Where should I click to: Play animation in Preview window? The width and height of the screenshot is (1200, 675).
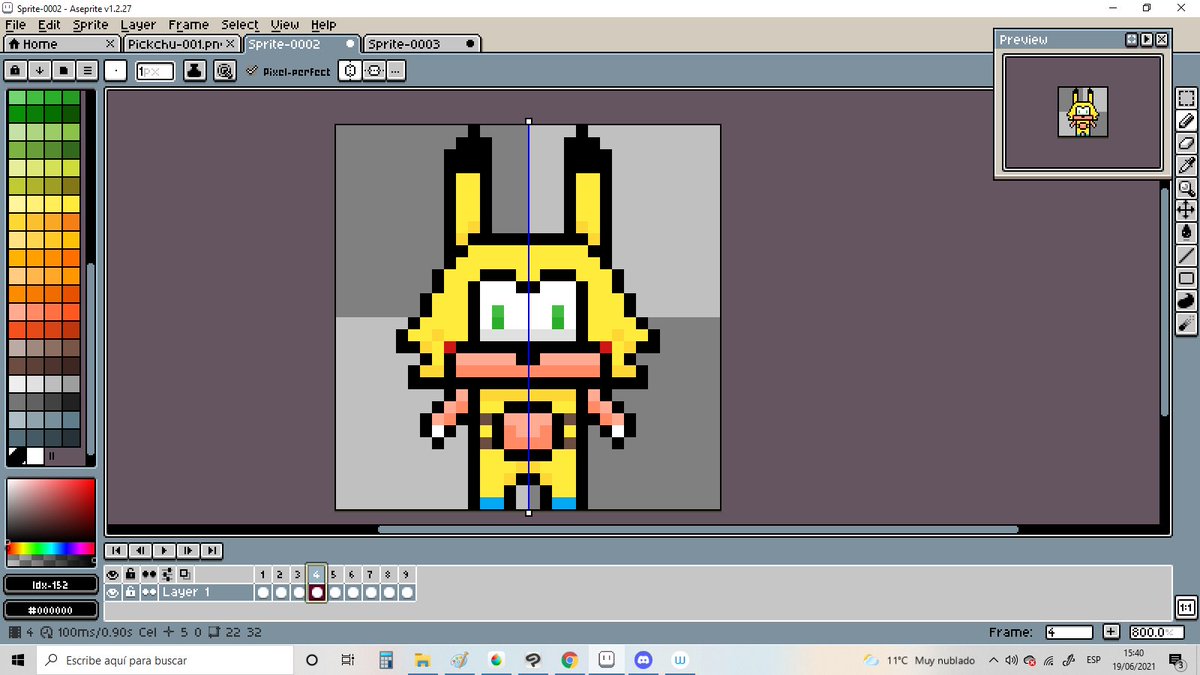(x=1146, y=39)
